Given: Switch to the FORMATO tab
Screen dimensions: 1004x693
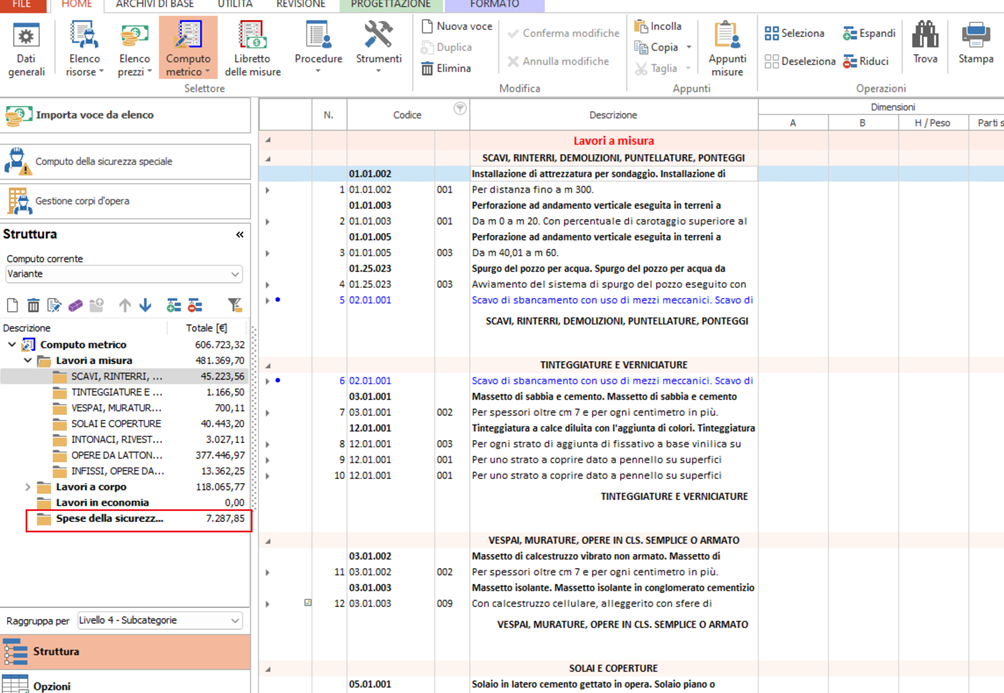Looking at the screenshot, I should tap(494, 4).
